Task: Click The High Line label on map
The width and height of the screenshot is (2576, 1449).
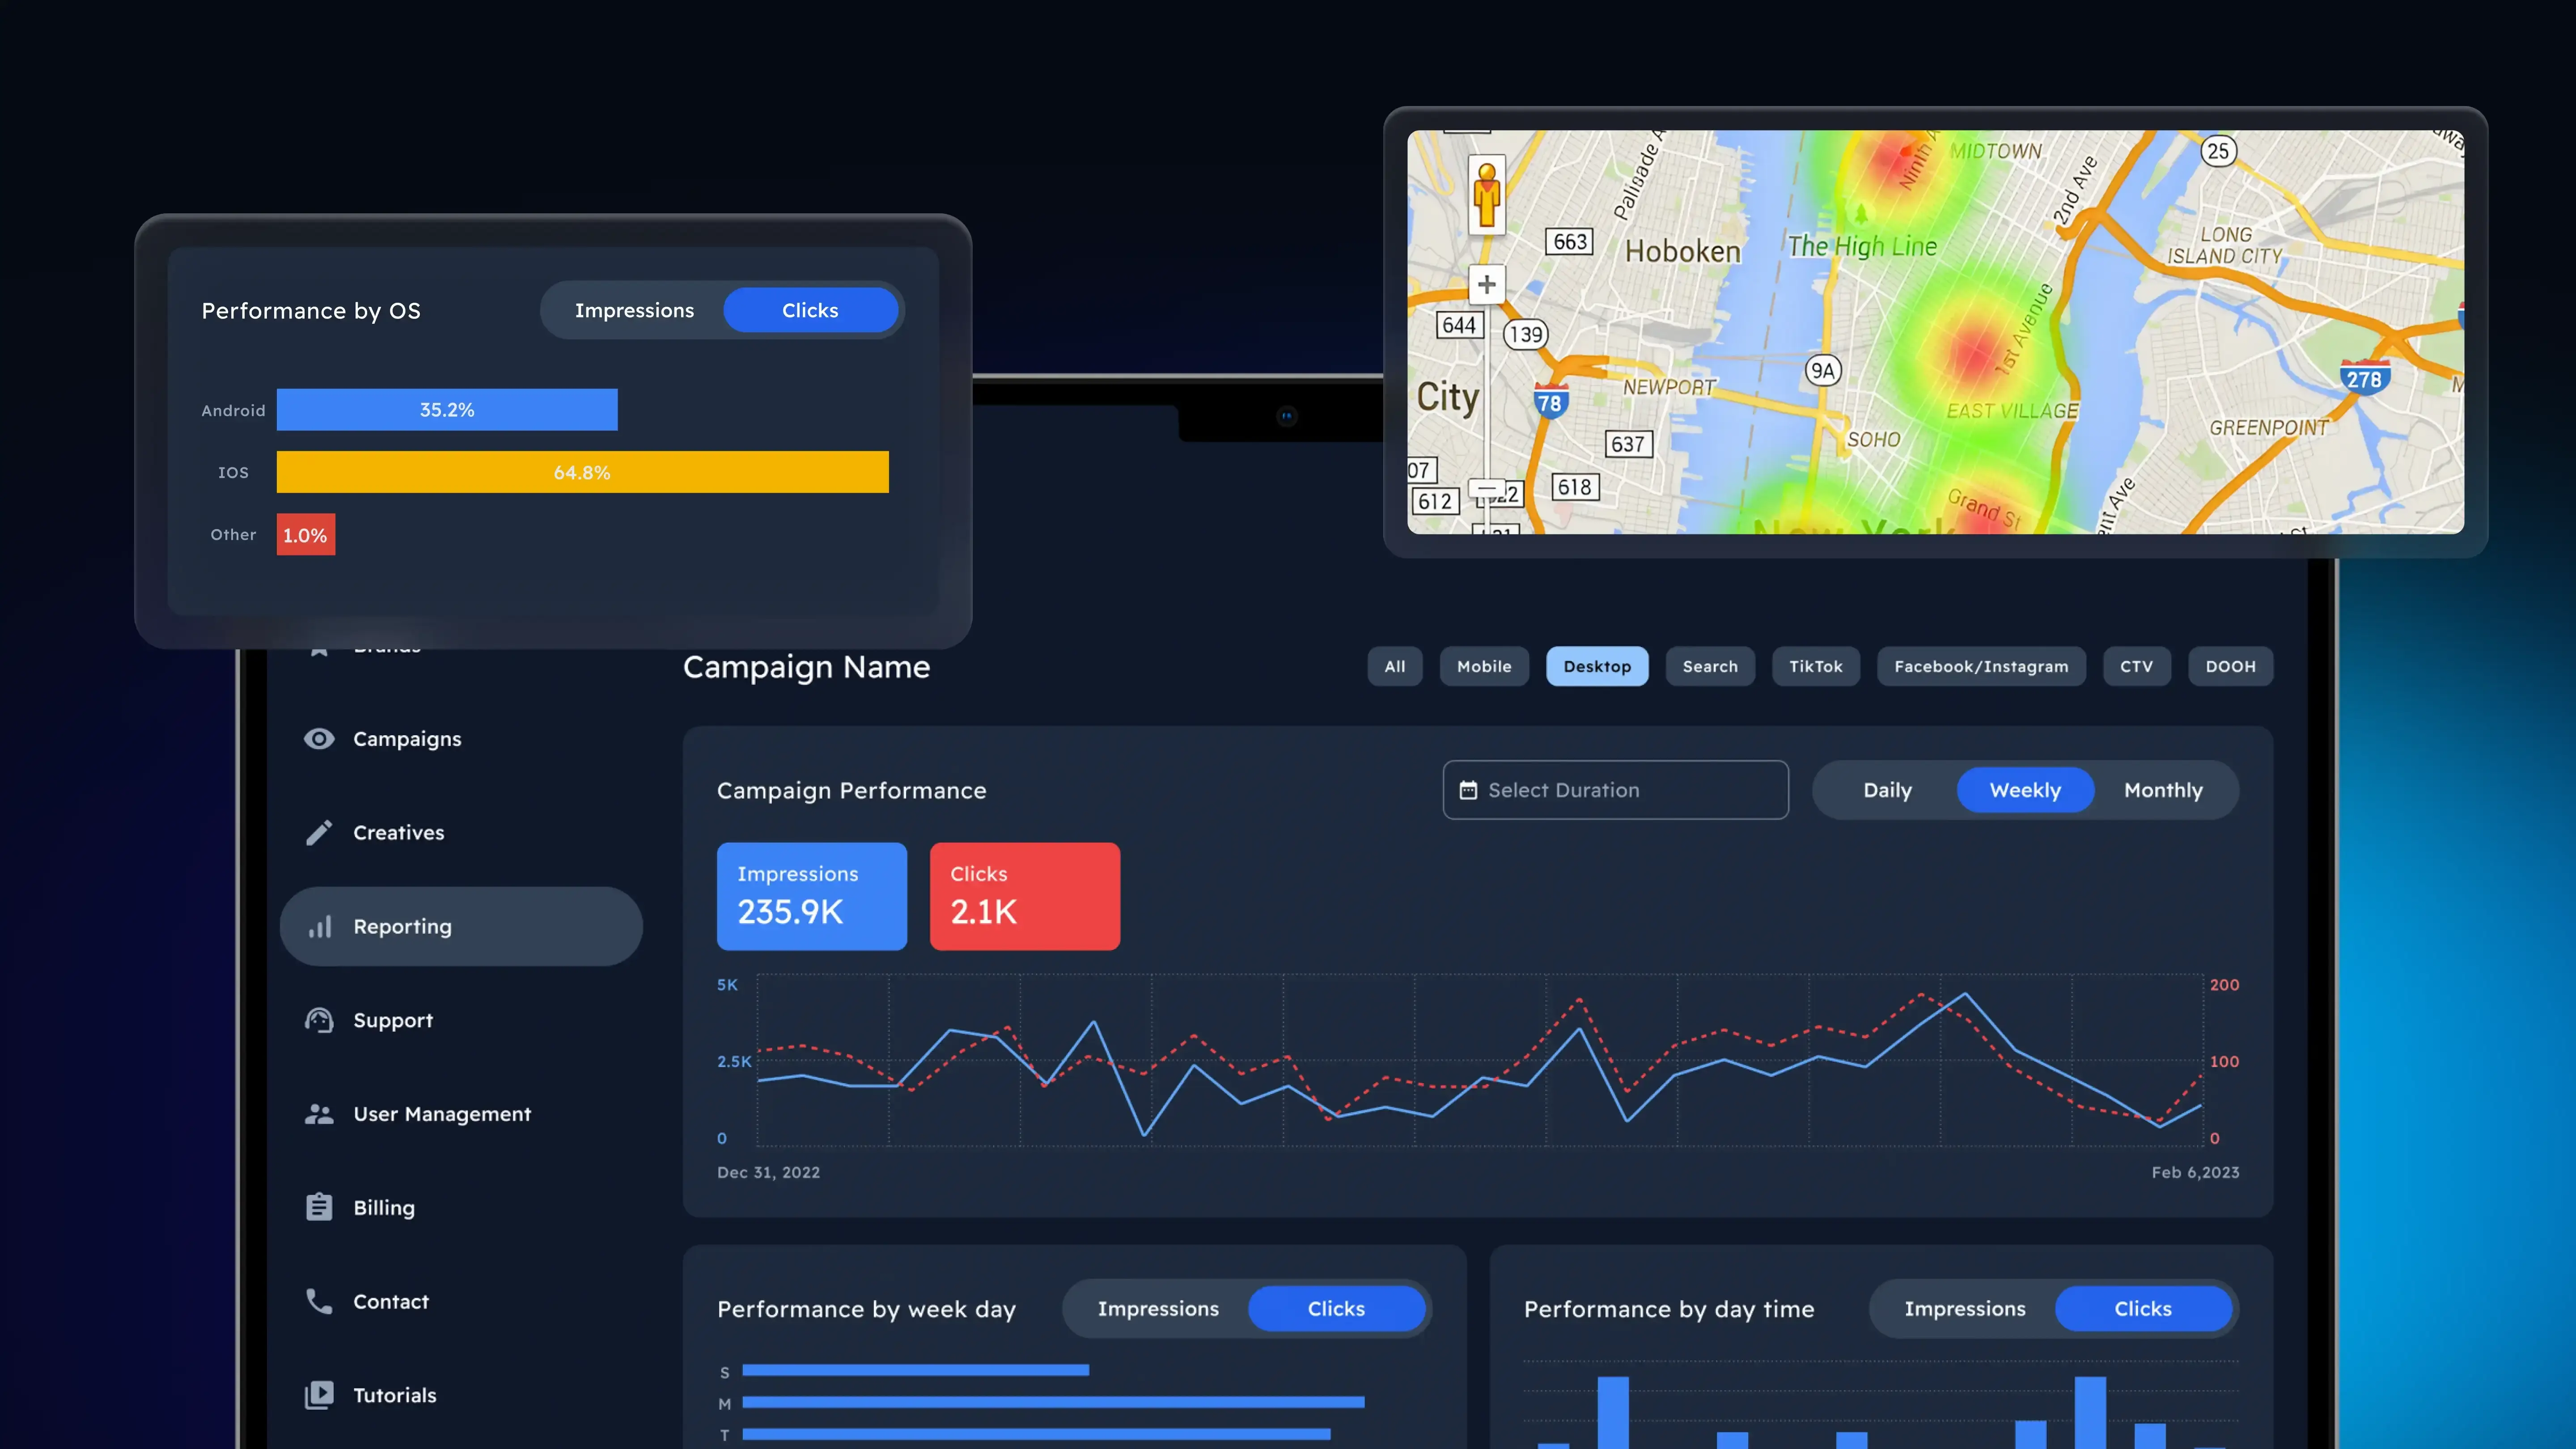Action: pyautogui.click(x=1862, y=246)
